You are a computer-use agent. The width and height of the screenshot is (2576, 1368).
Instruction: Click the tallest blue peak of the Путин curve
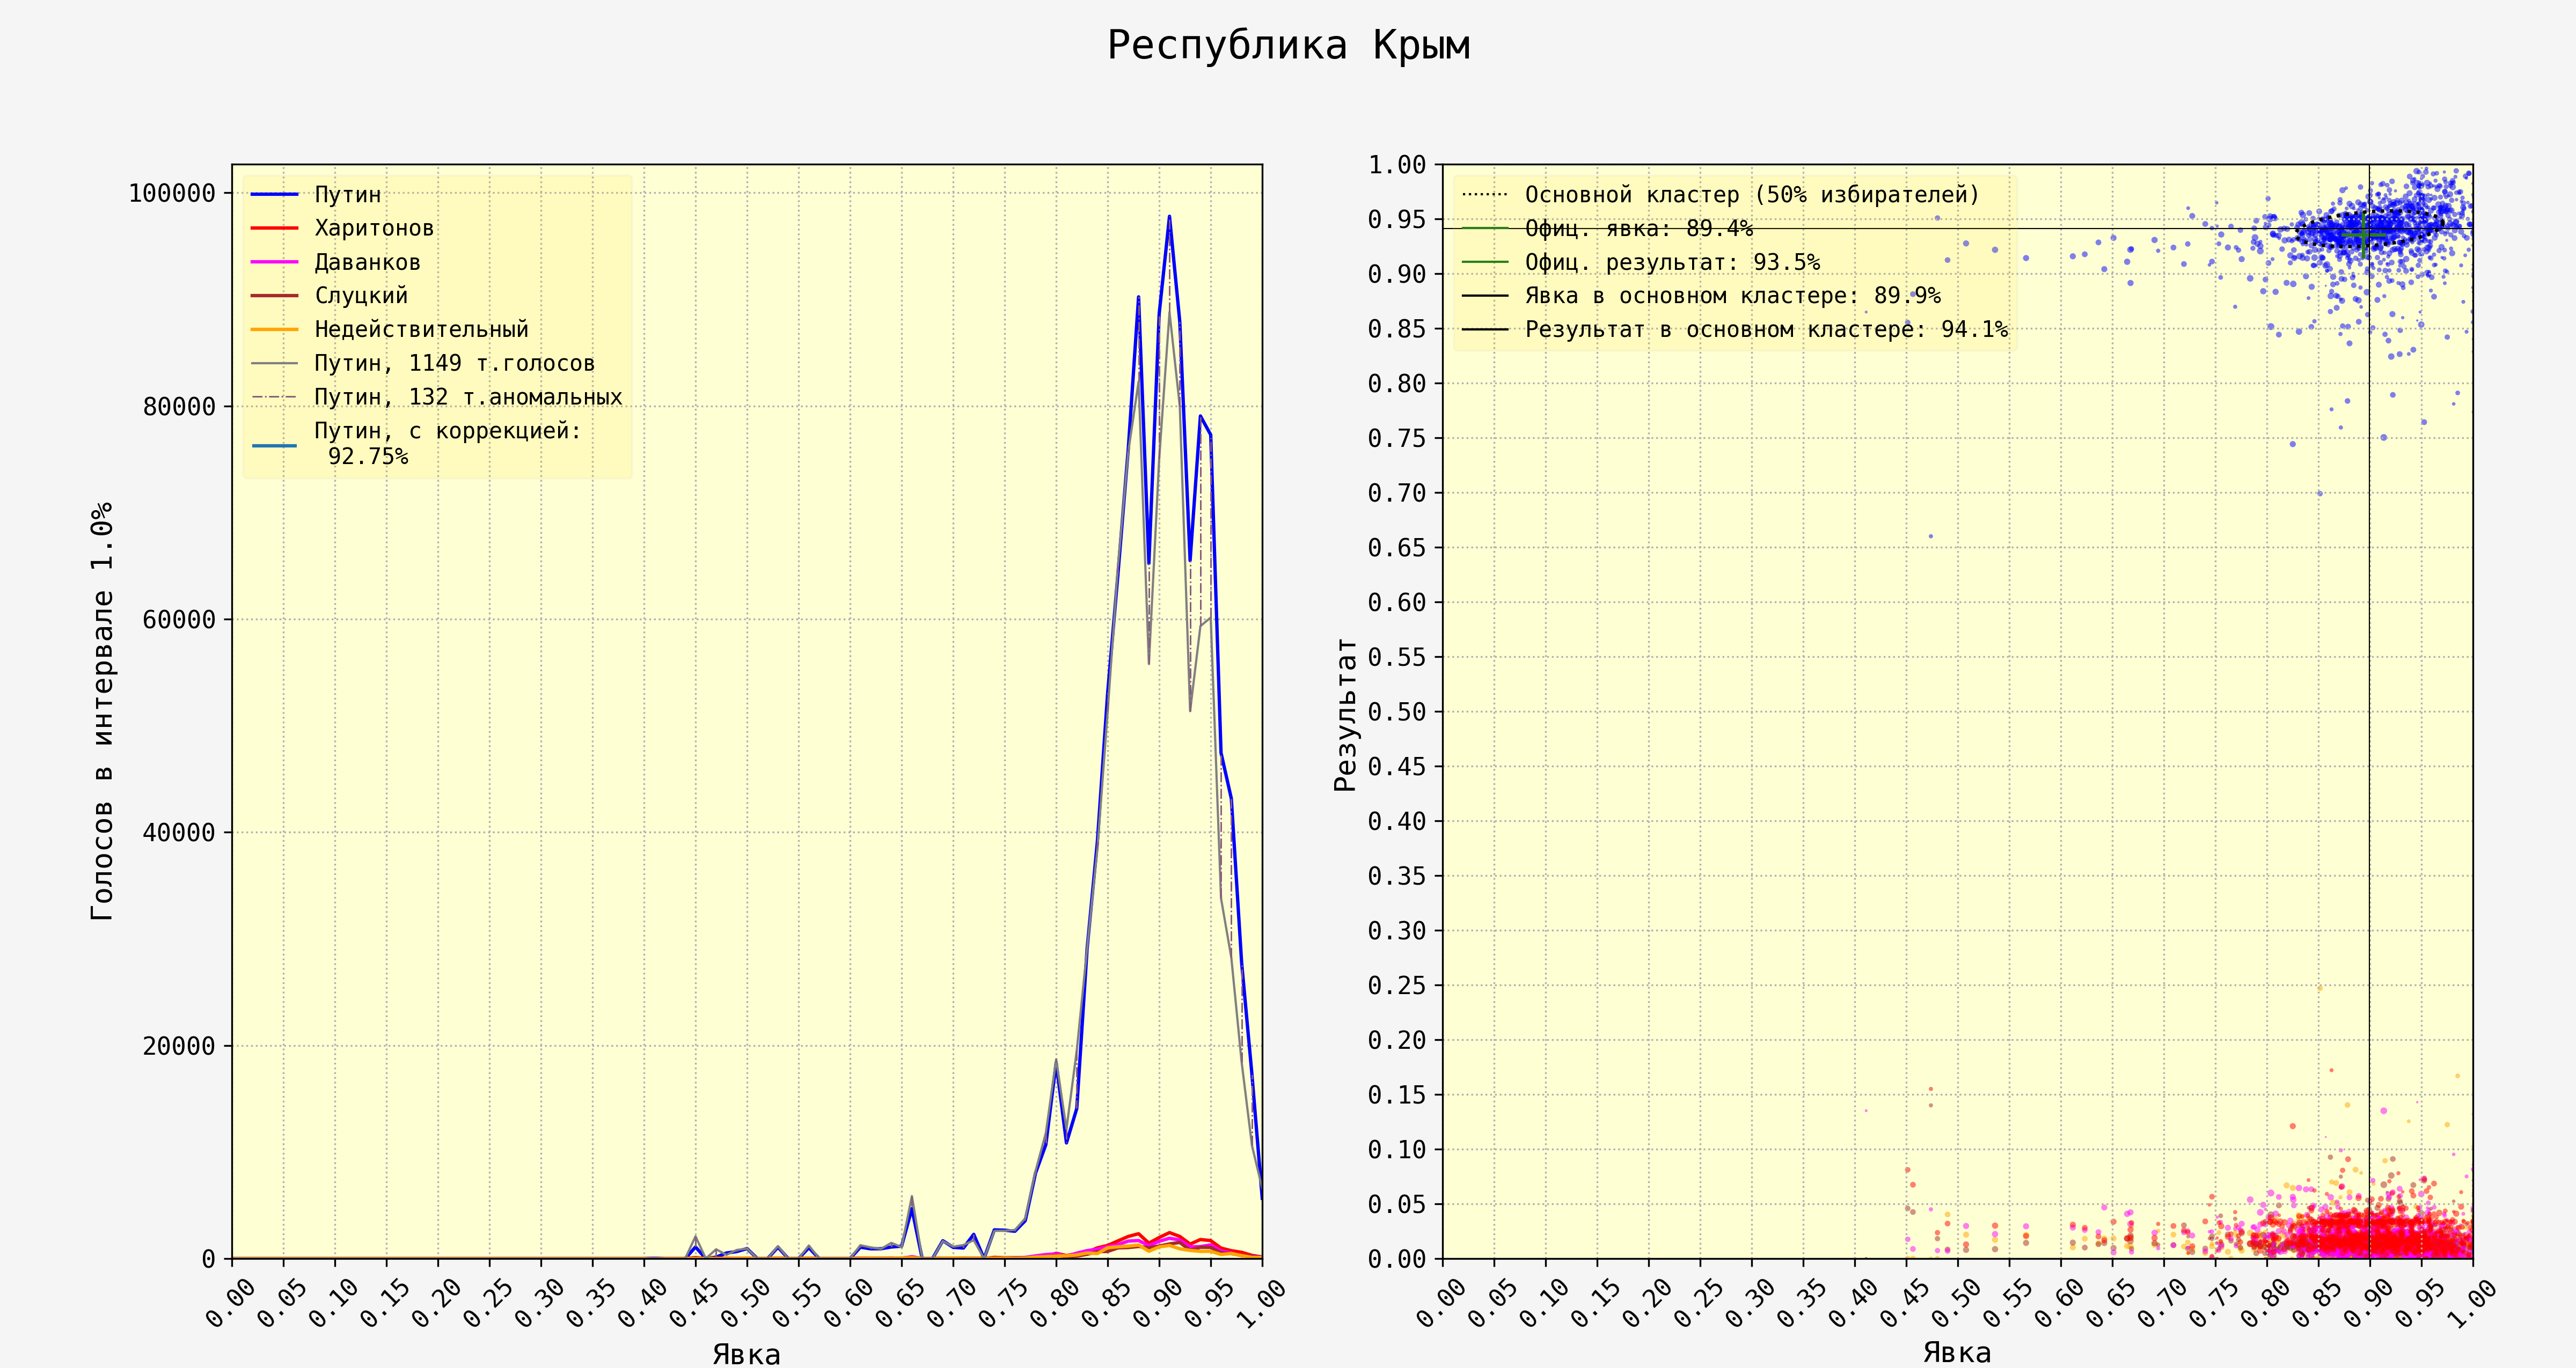[1169, 216]
